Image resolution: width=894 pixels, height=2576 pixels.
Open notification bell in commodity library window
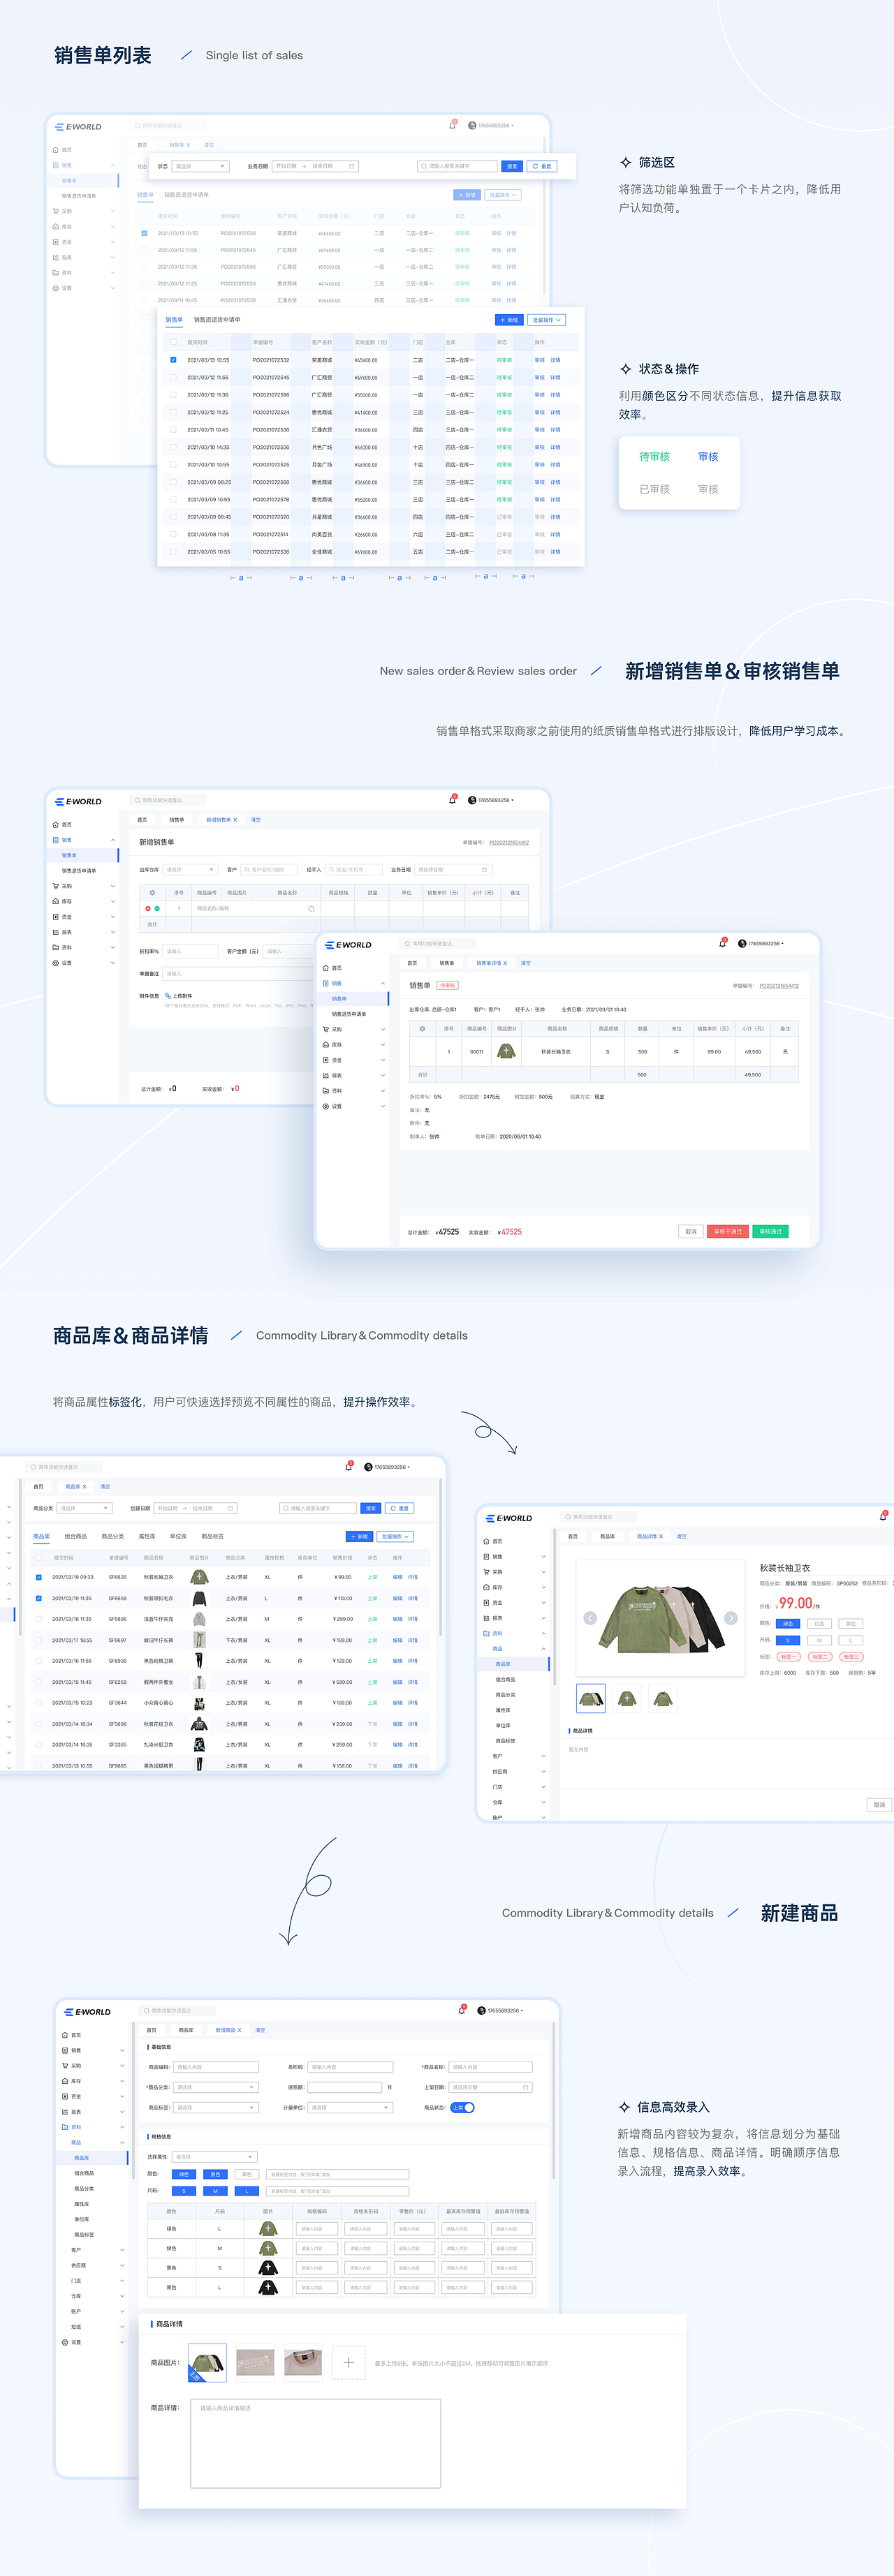[x=348, y=1467]
